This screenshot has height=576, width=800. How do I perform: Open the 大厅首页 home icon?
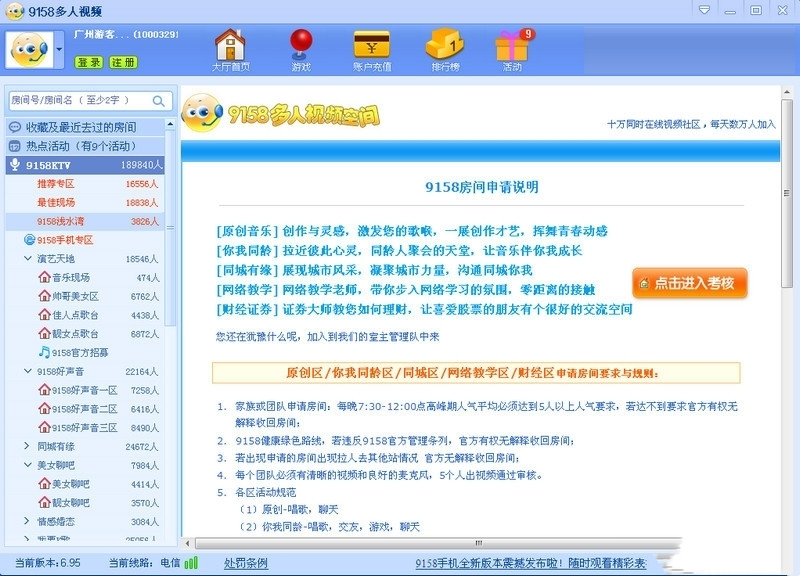pos(231,49)
